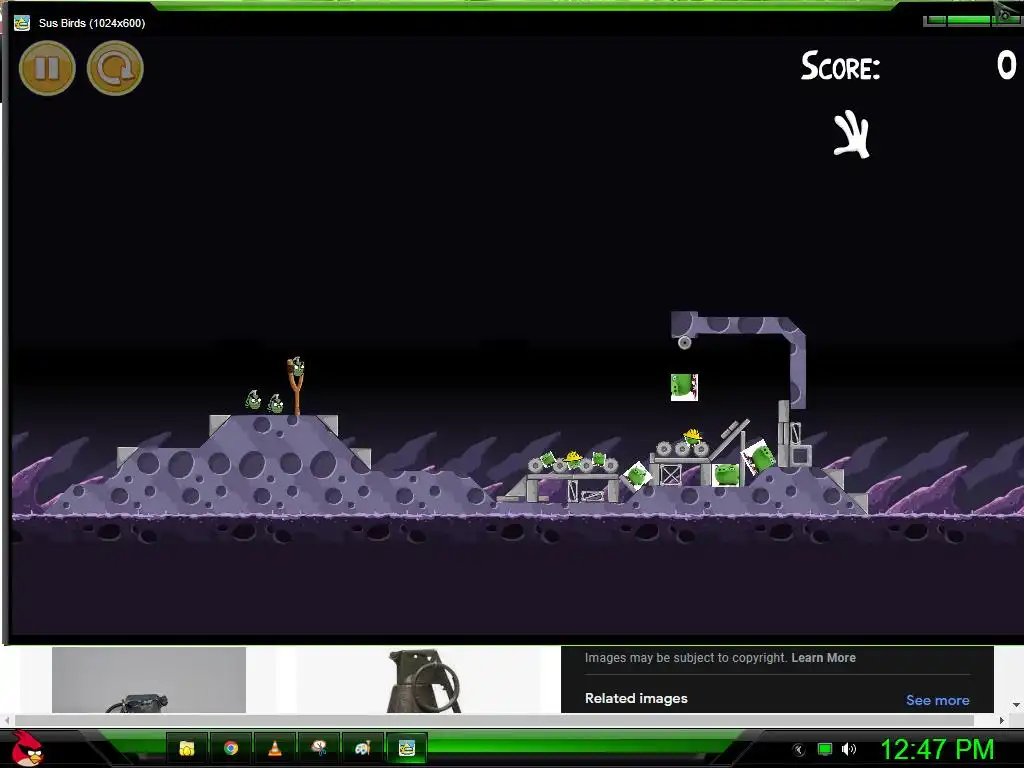The image size is (1024, 768).
Task: Click the Related images heading
Action: pyautogui.click(x=636, y=698)
